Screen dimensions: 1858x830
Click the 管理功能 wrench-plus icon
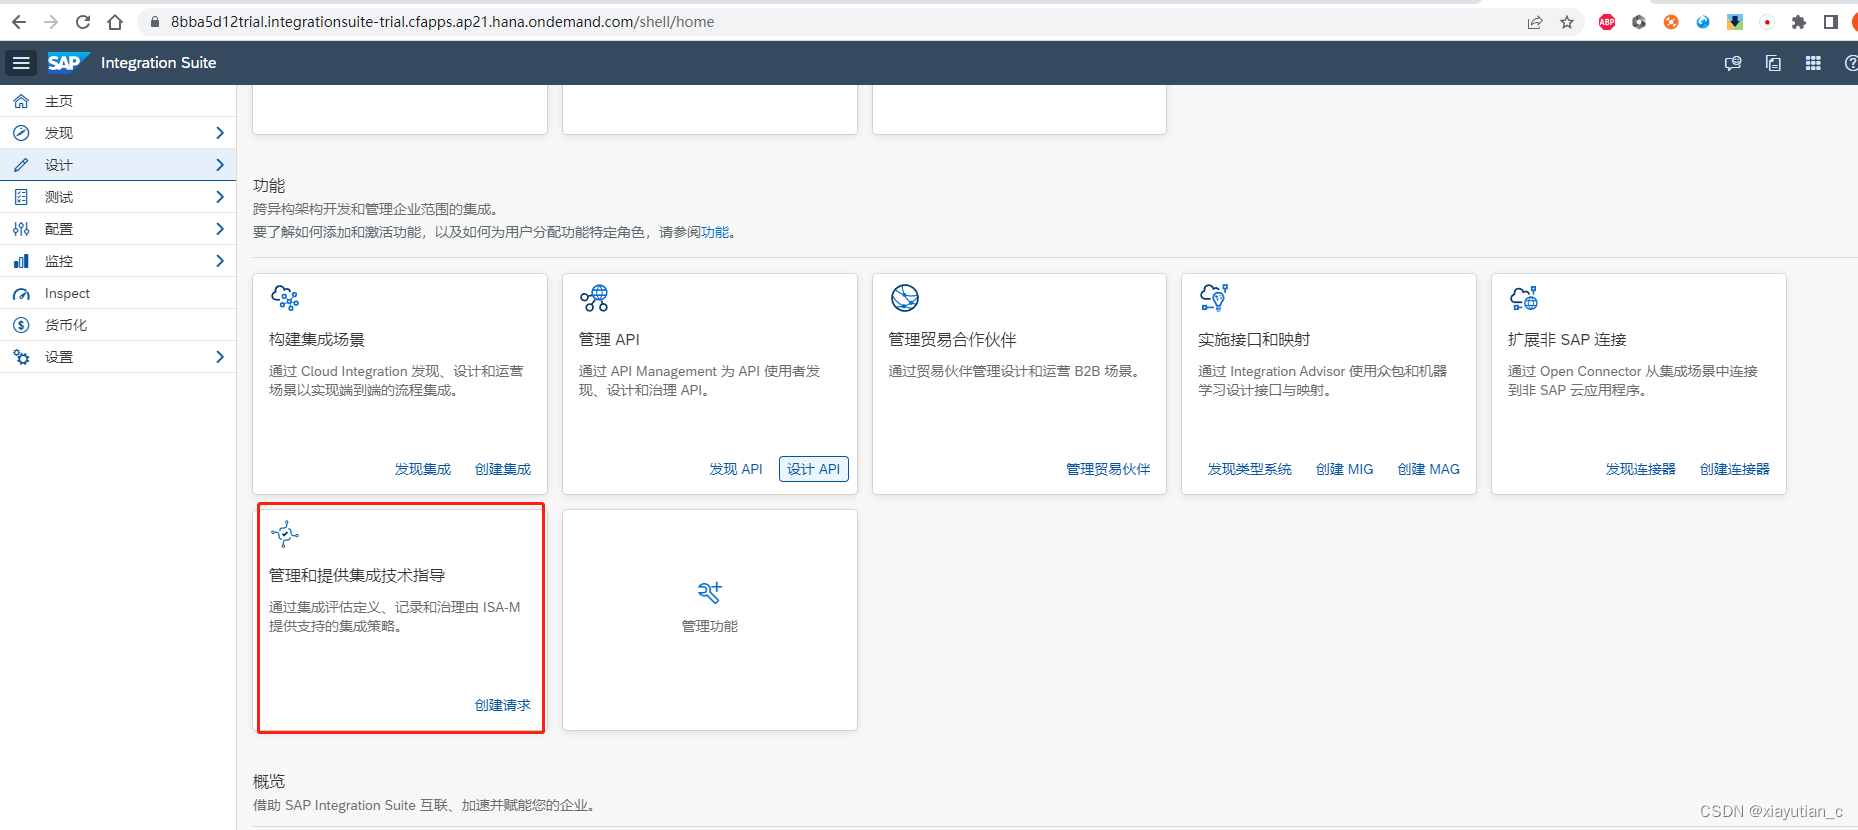point(710,592)
